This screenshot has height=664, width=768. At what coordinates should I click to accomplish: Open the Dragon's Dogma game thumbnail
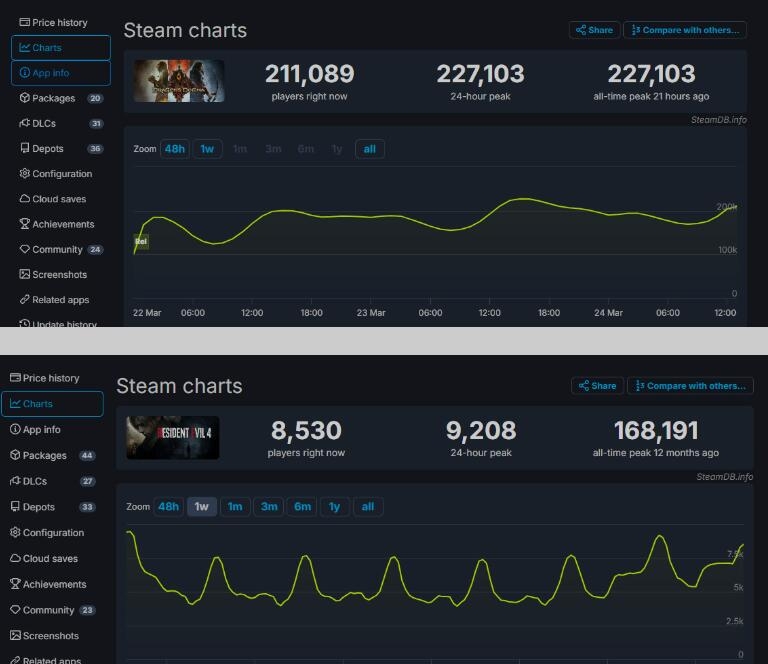pos(179,81)
